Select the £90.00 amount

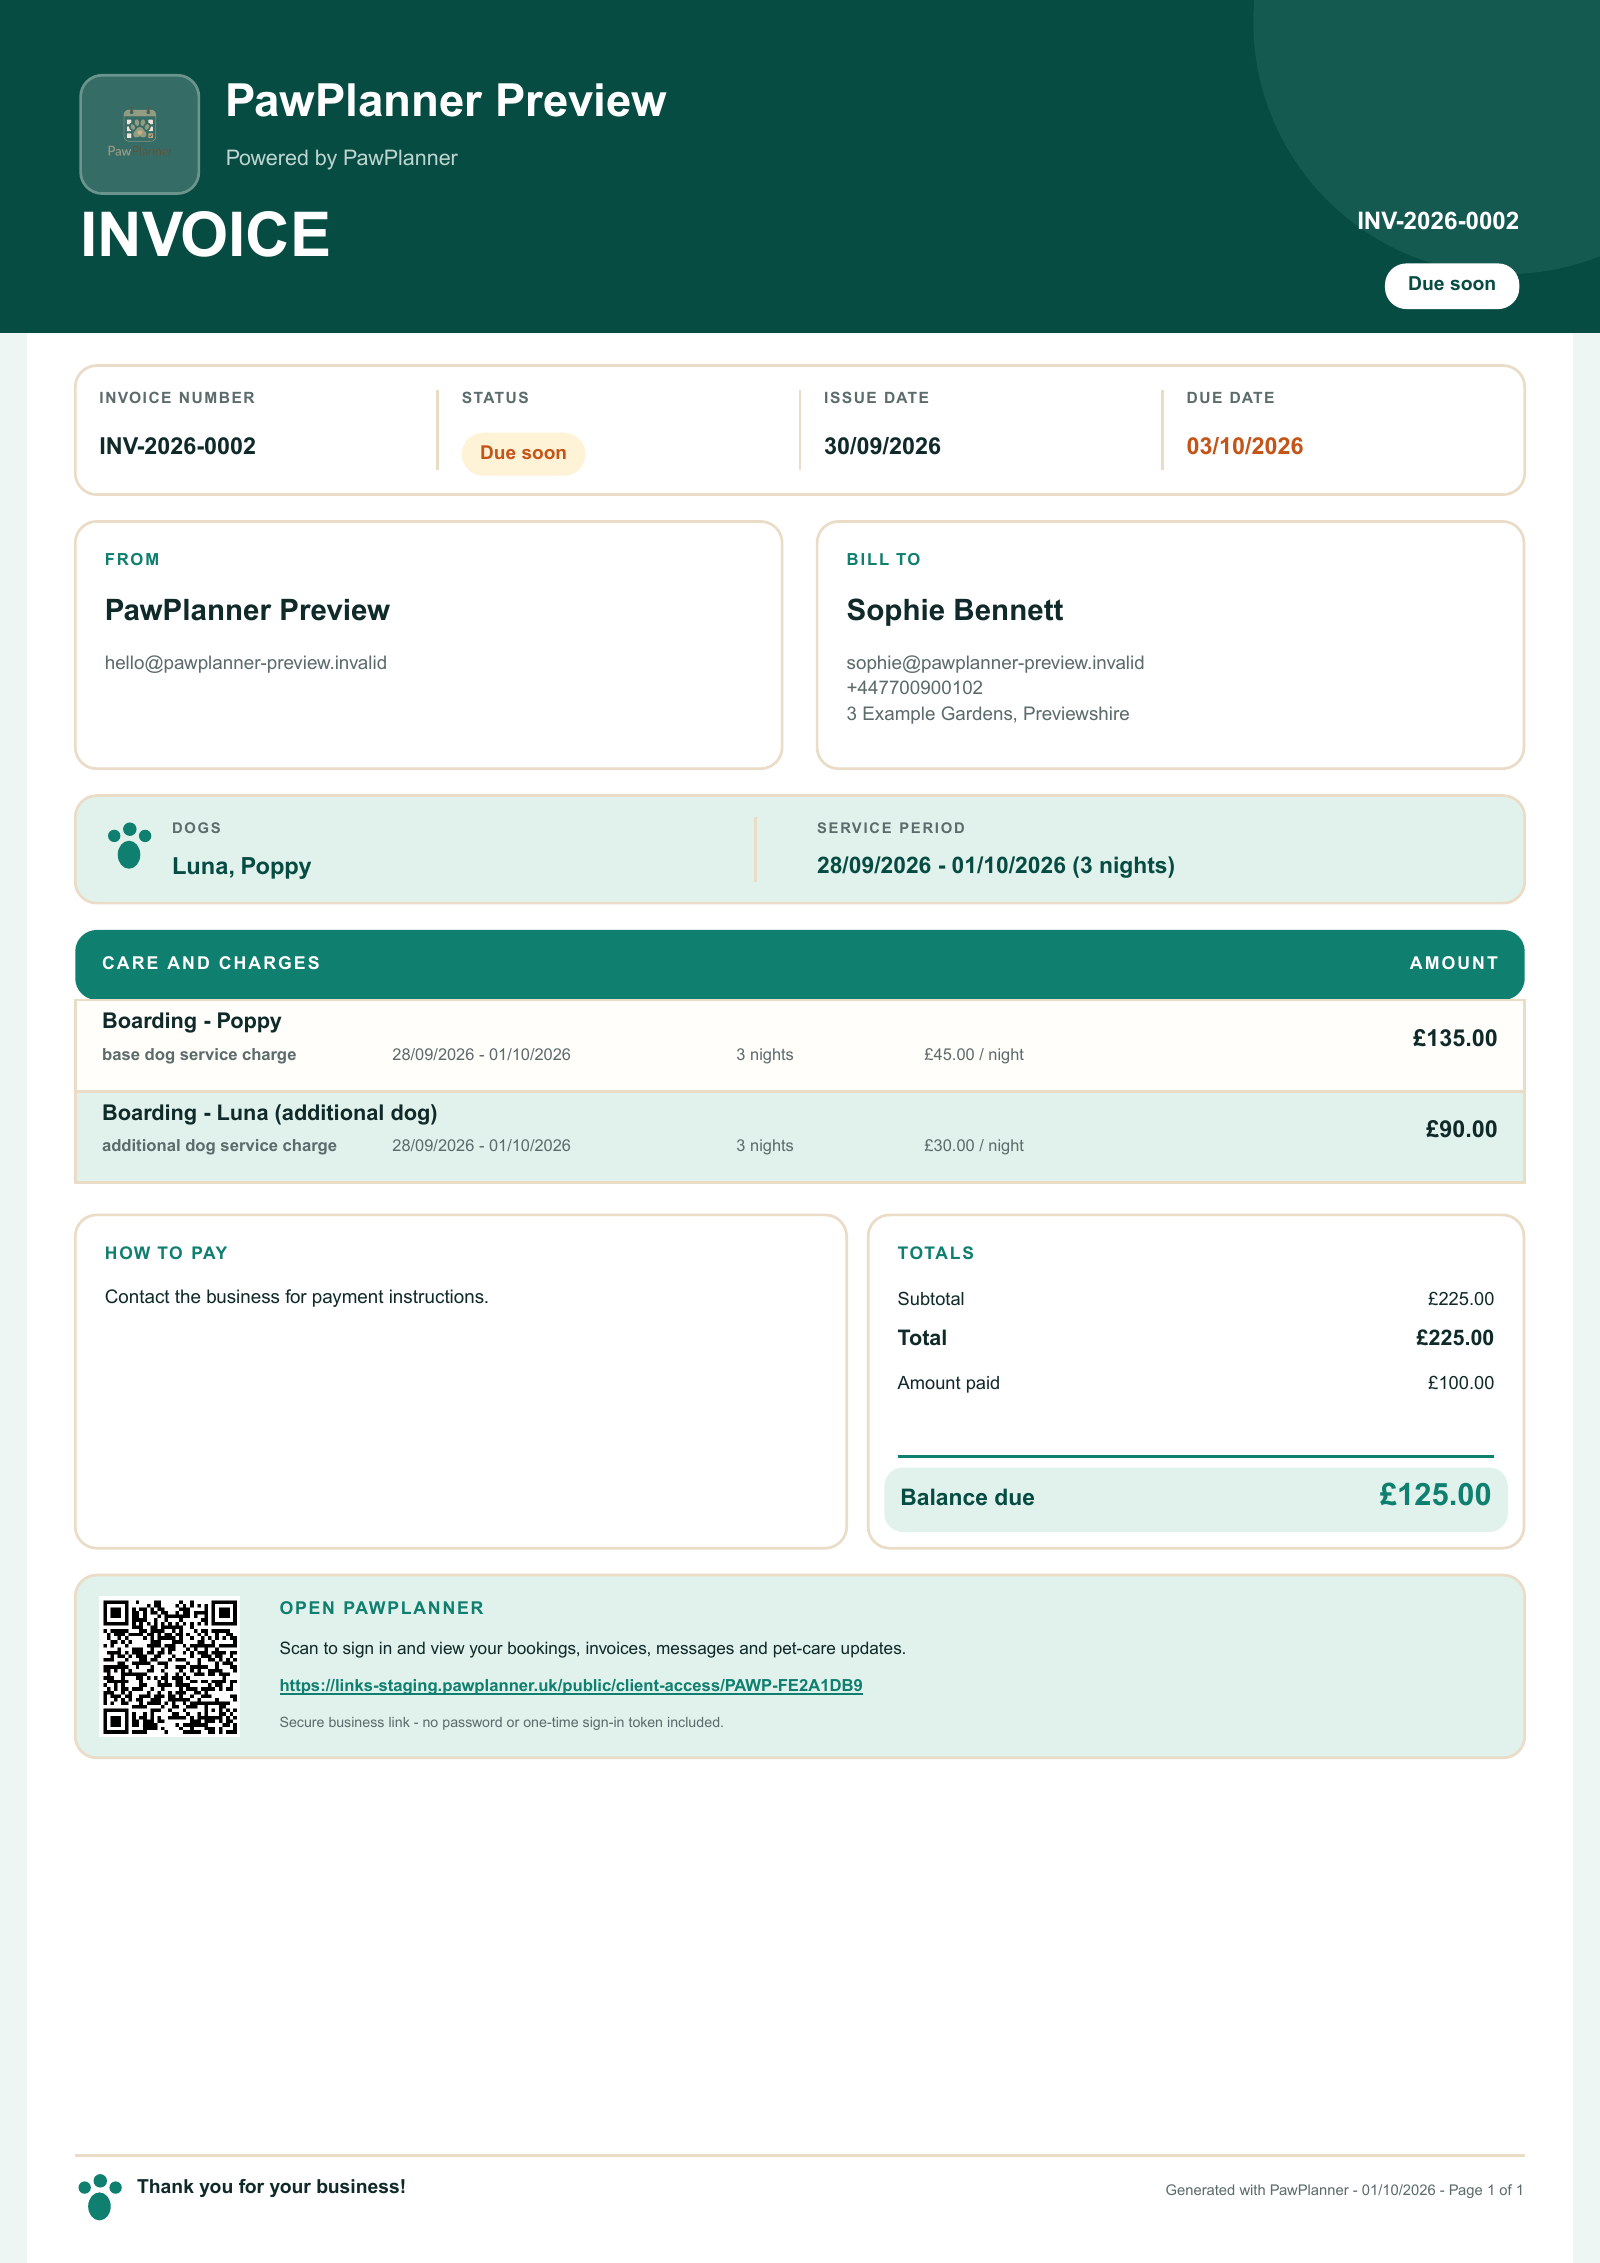(1461, 1129)
